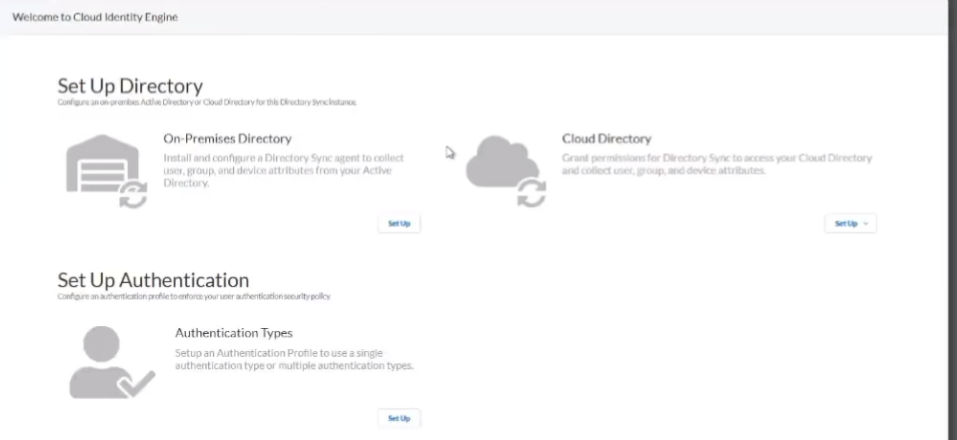This screenshot has width=957, height=440.
Task: Select the On-Premises Directory heading
Action: 227,139
